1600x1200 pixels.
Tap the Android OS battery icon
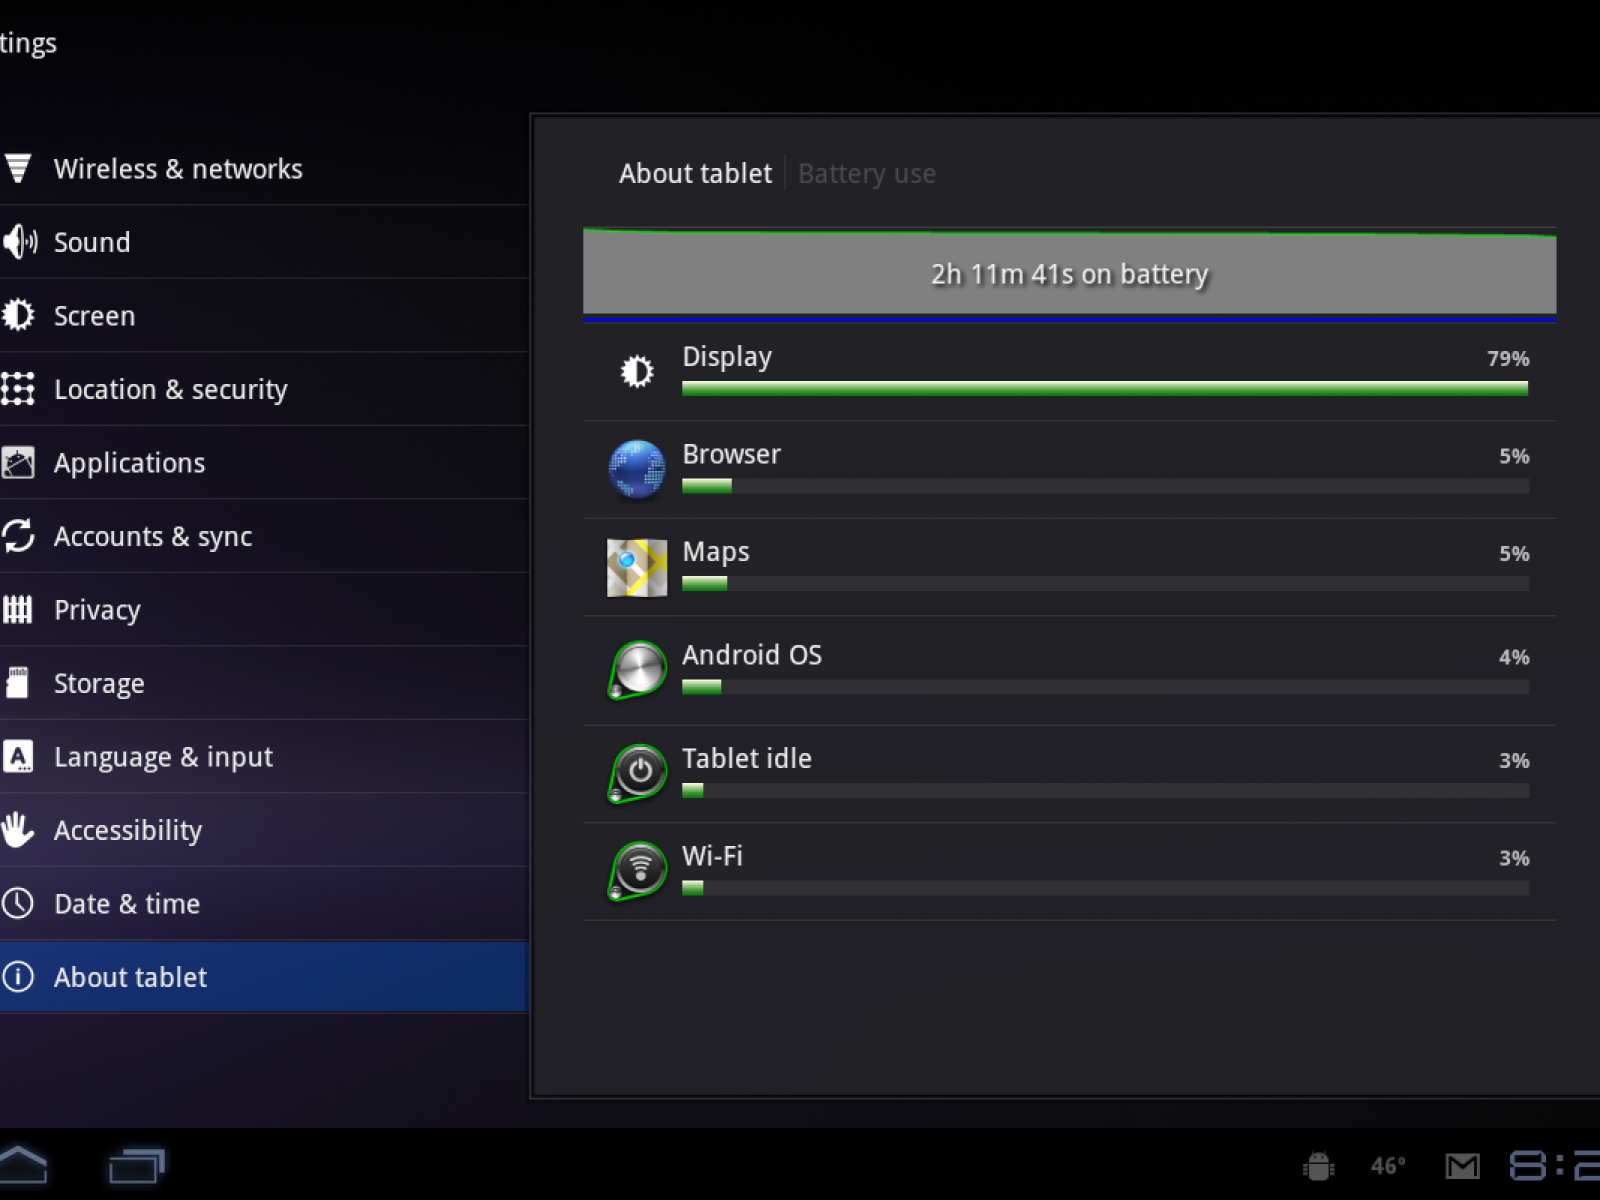(637, 669)
